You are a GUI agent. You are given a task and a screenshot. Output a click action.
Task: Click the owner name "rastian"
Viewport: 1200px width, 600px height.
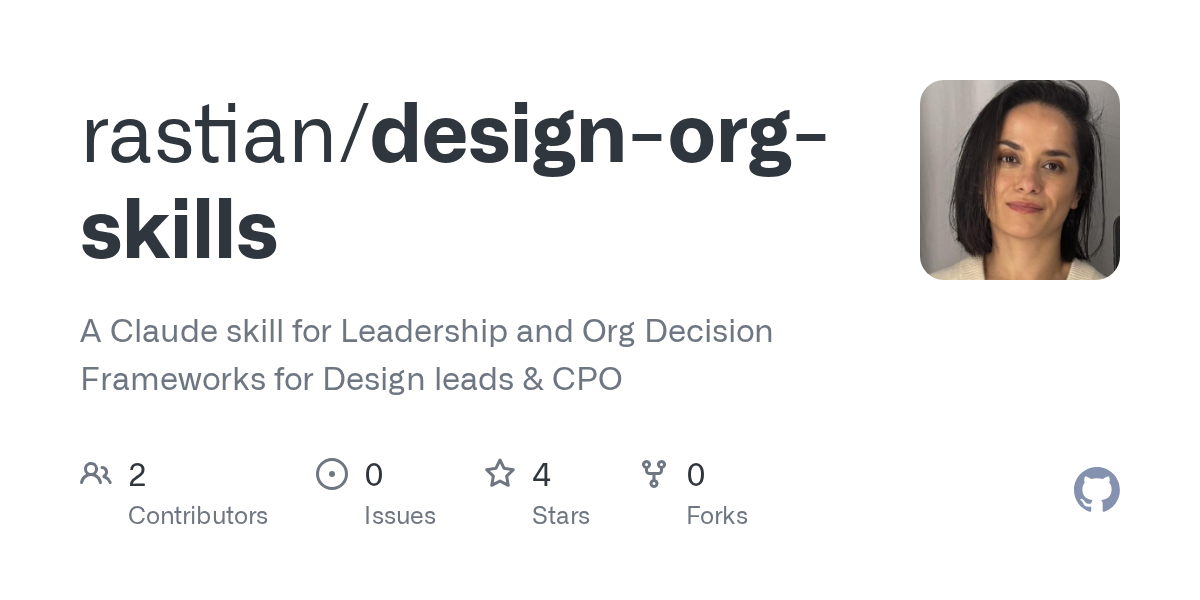(210, 137)
